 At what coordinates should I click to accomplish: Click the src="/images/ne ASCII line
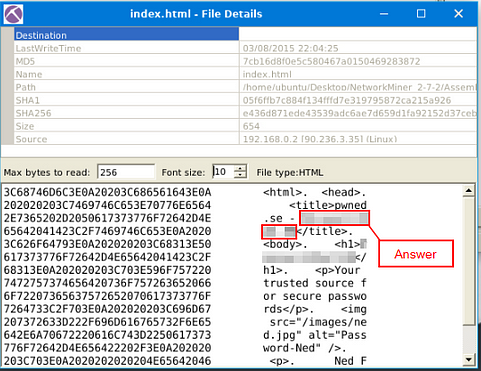pyautogui.click(x=318, y=322)
